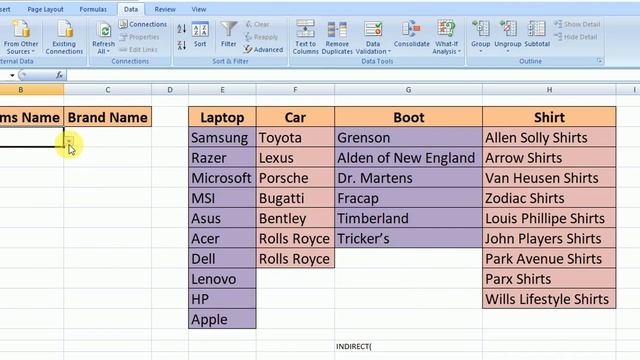
Task: Select the Data ribbon tab
Action: click(131, 9)
